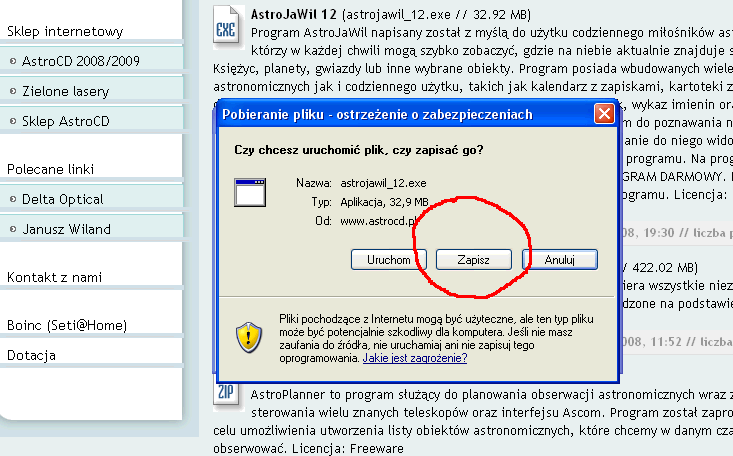Screen dimensions: 733x456
Task: Click the AstroJaWil 12 title text
Action: click(x=294, y=14)
